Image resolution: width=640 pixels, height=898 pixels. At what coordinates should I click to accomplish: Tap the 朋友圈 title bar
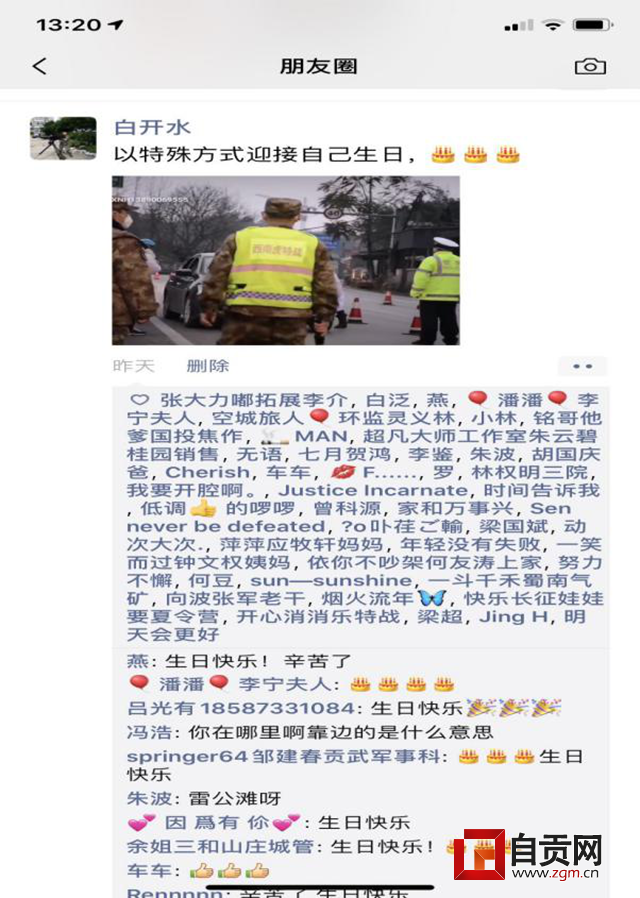pyautogui.click(x=319, y=66)
